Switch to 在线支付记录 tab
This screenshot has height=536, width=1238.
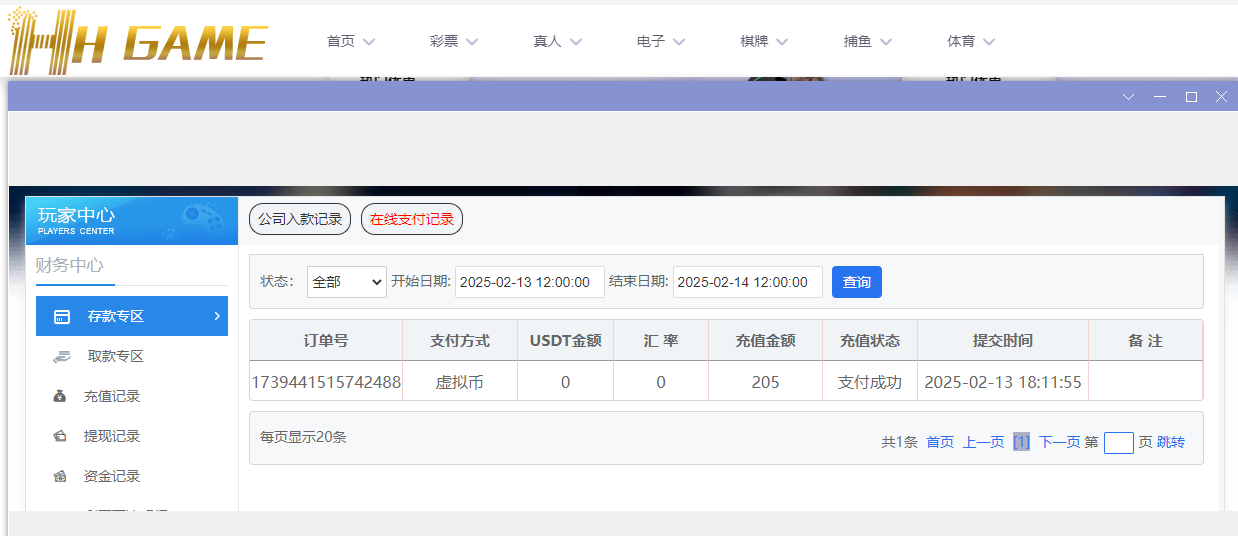click(412, 219)
